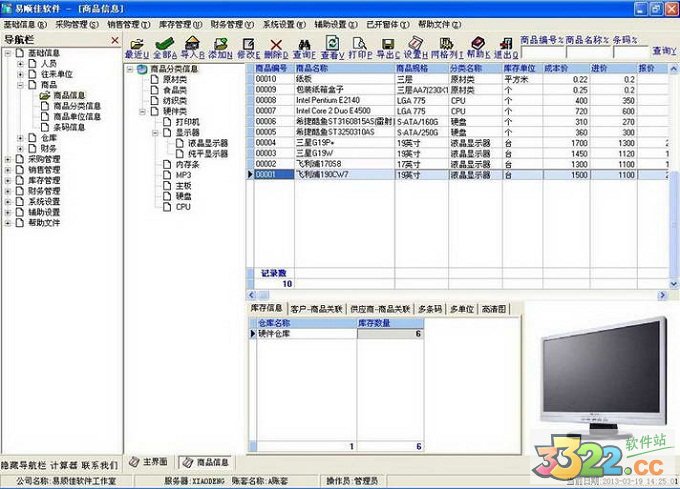This screenshot has width=680, height=489.
Task: Switch to the 多条码 tab
Action: (430, 309)
